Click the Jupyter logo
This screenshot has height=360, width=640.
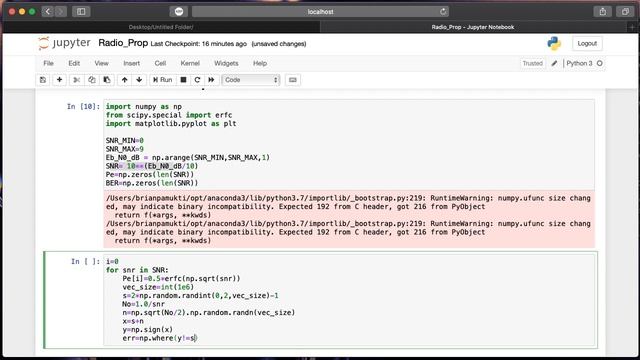[x=64, y=43]
